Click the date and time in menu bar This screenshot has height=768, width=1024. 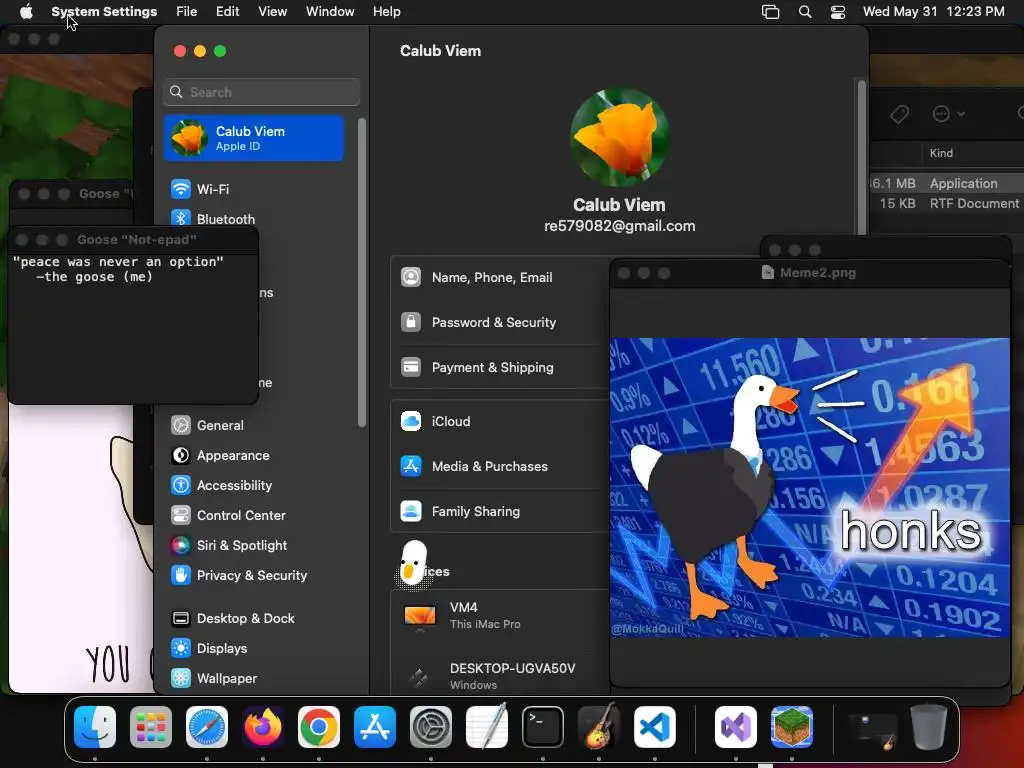pos(933,12)
